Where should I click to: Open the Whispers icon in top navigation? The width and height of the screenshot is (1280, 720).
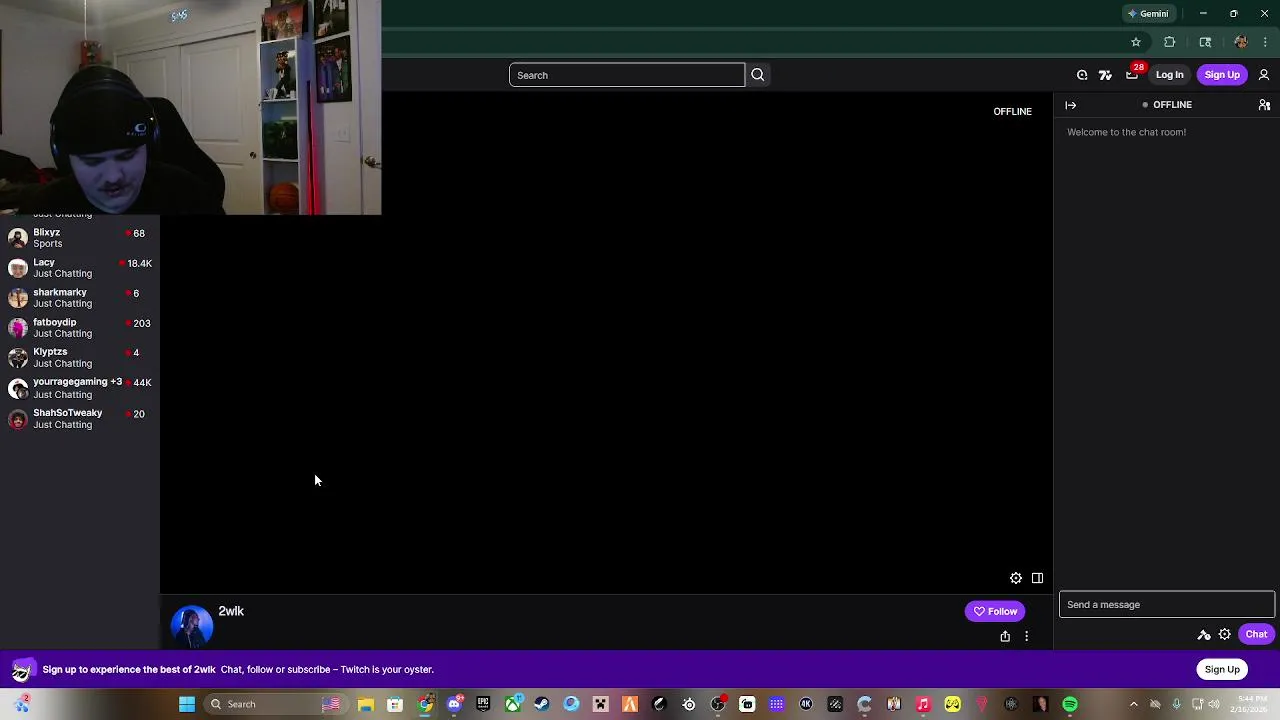tap(1082, 75)
